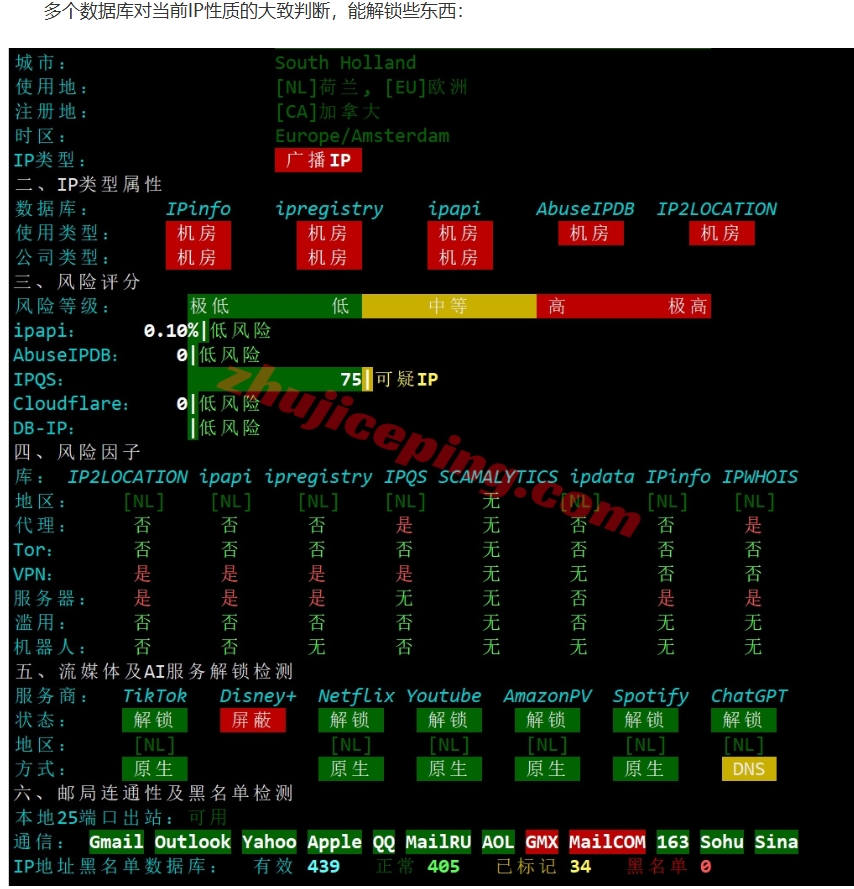
Task: Click the "IPWHOIS" column header
Action: tap(760, 477)
